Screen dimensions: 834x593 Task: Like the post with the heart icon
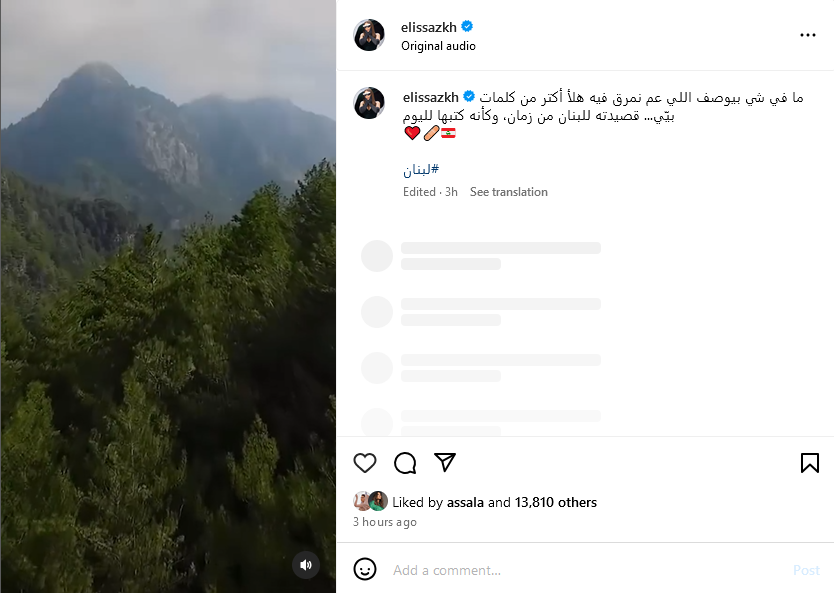pyautogui.click(x=365, y=463)
